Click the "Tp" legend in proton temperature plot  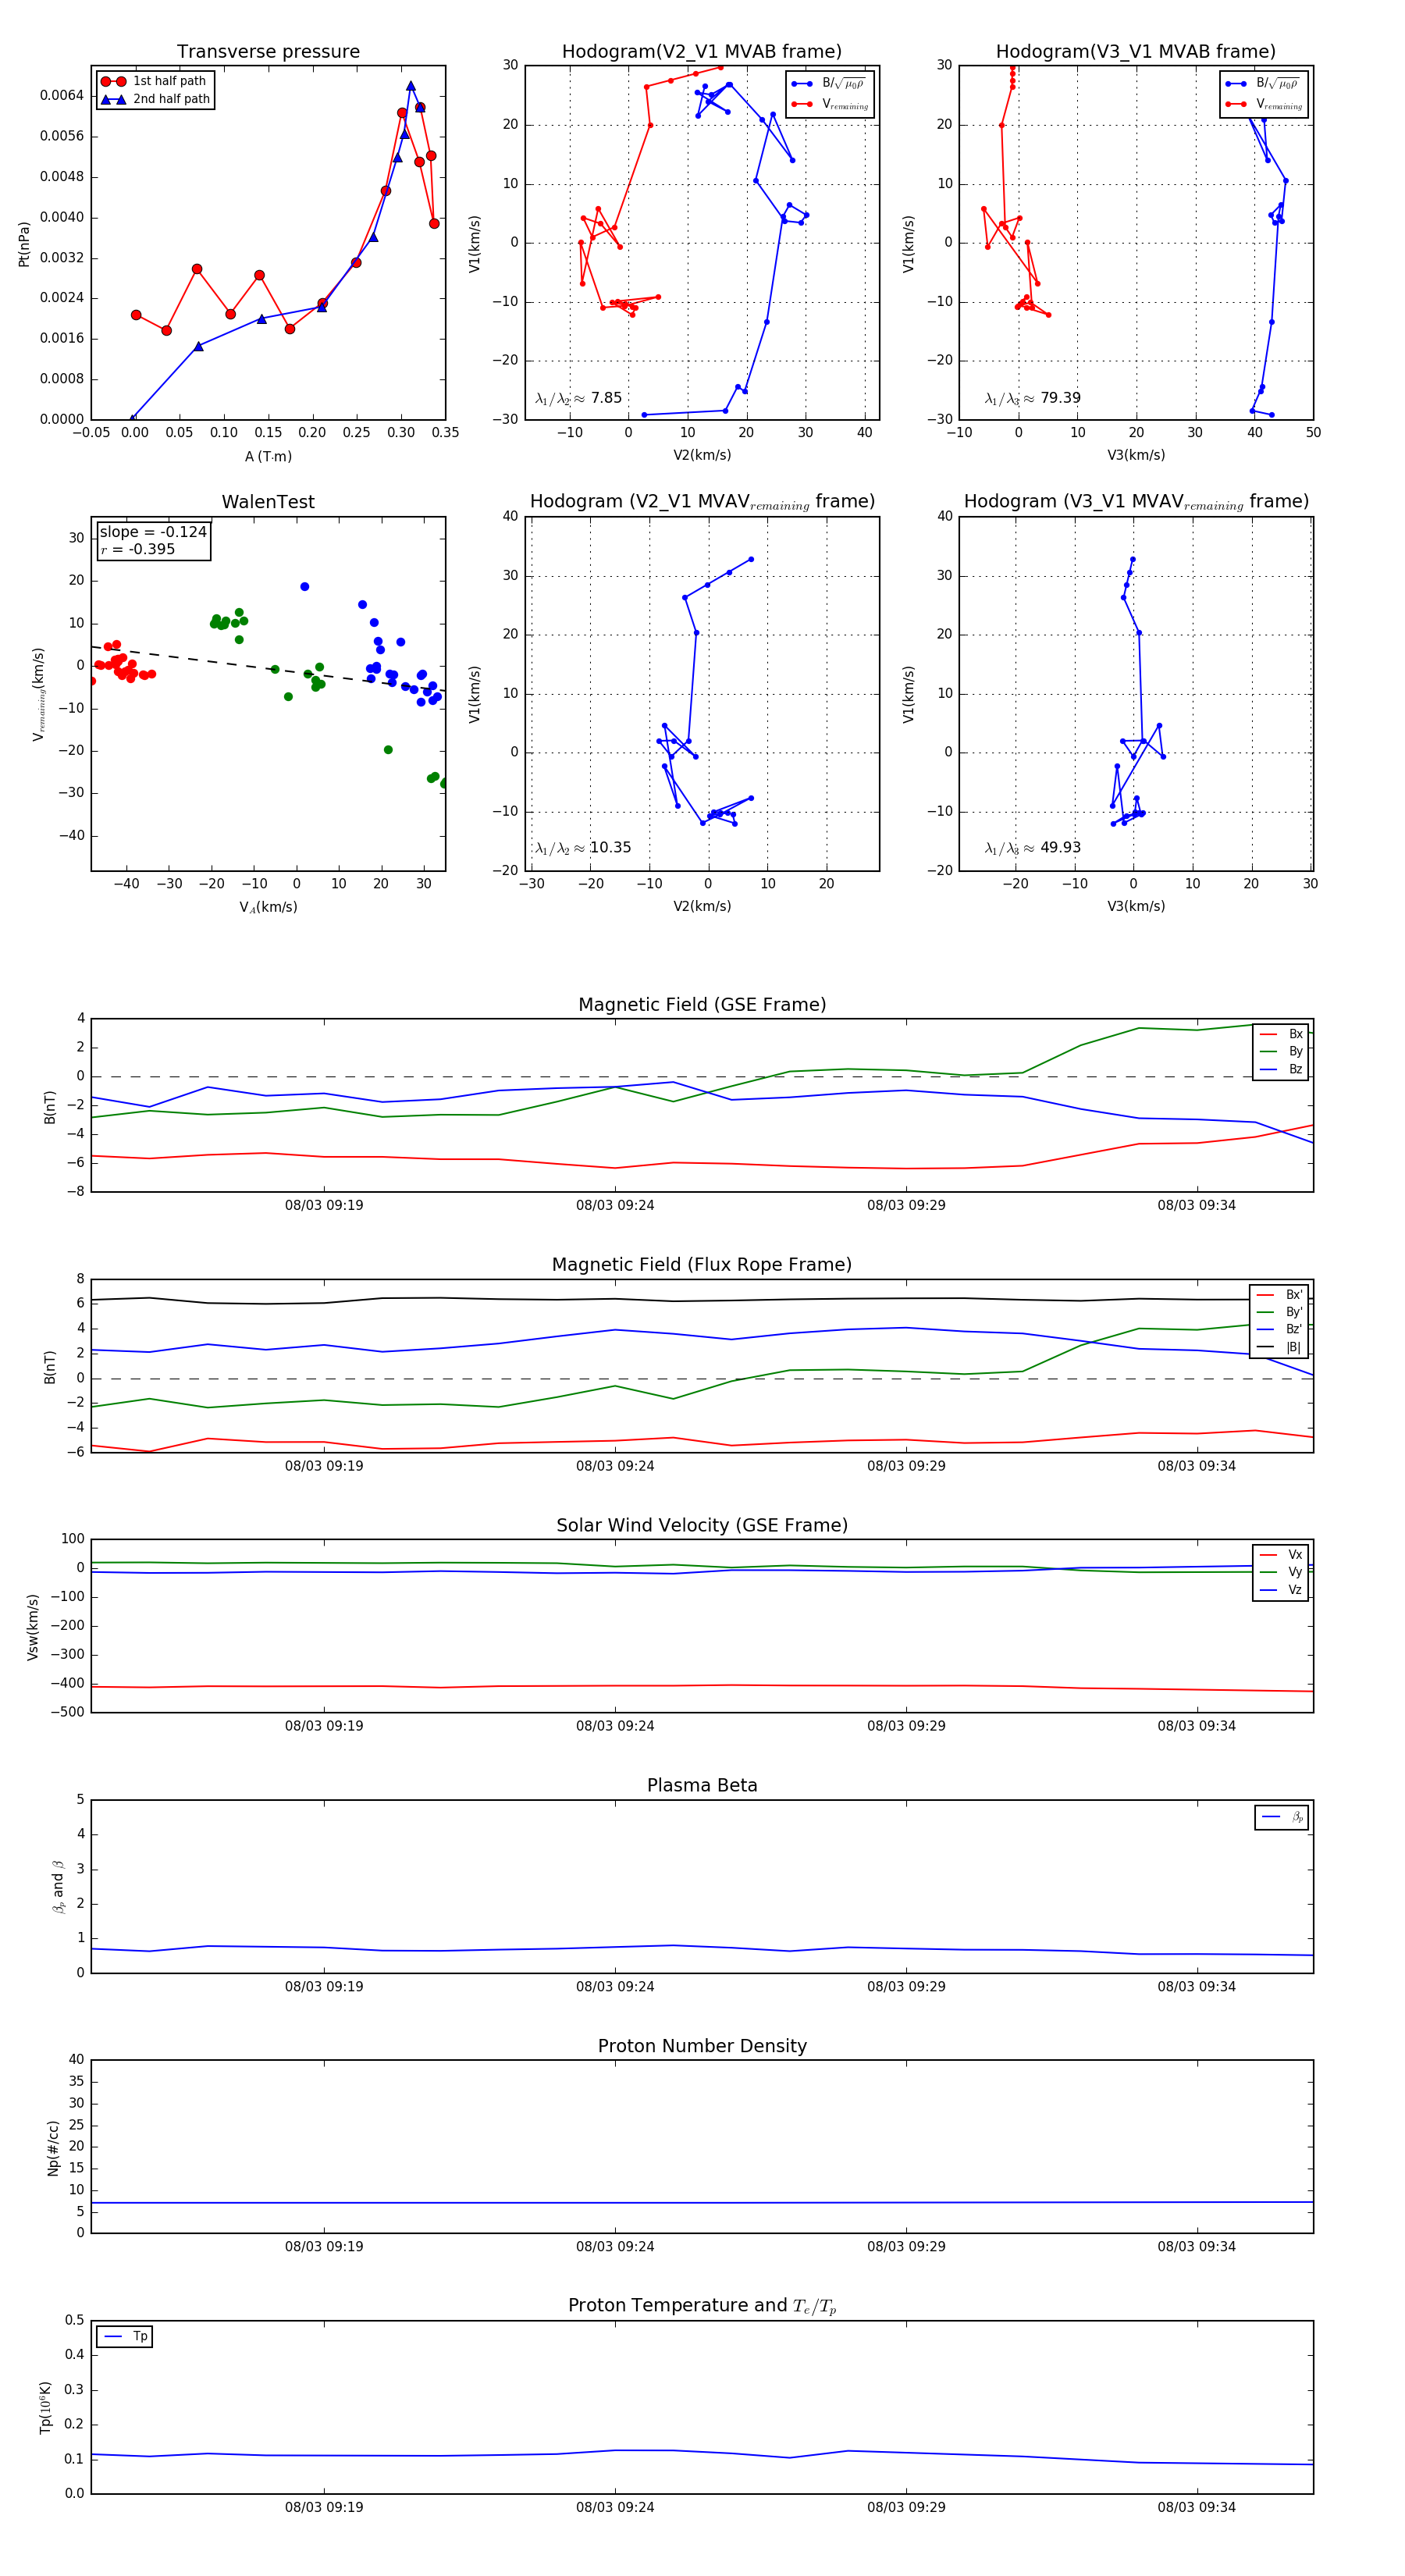[x=125, y=2336]
